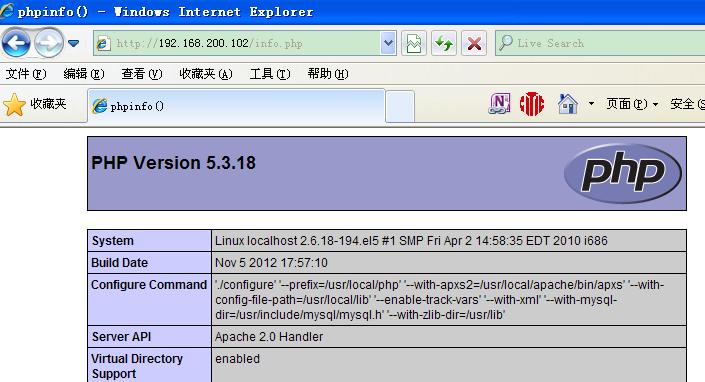Select the phpinfo() browser tab

tap(236, 106)
